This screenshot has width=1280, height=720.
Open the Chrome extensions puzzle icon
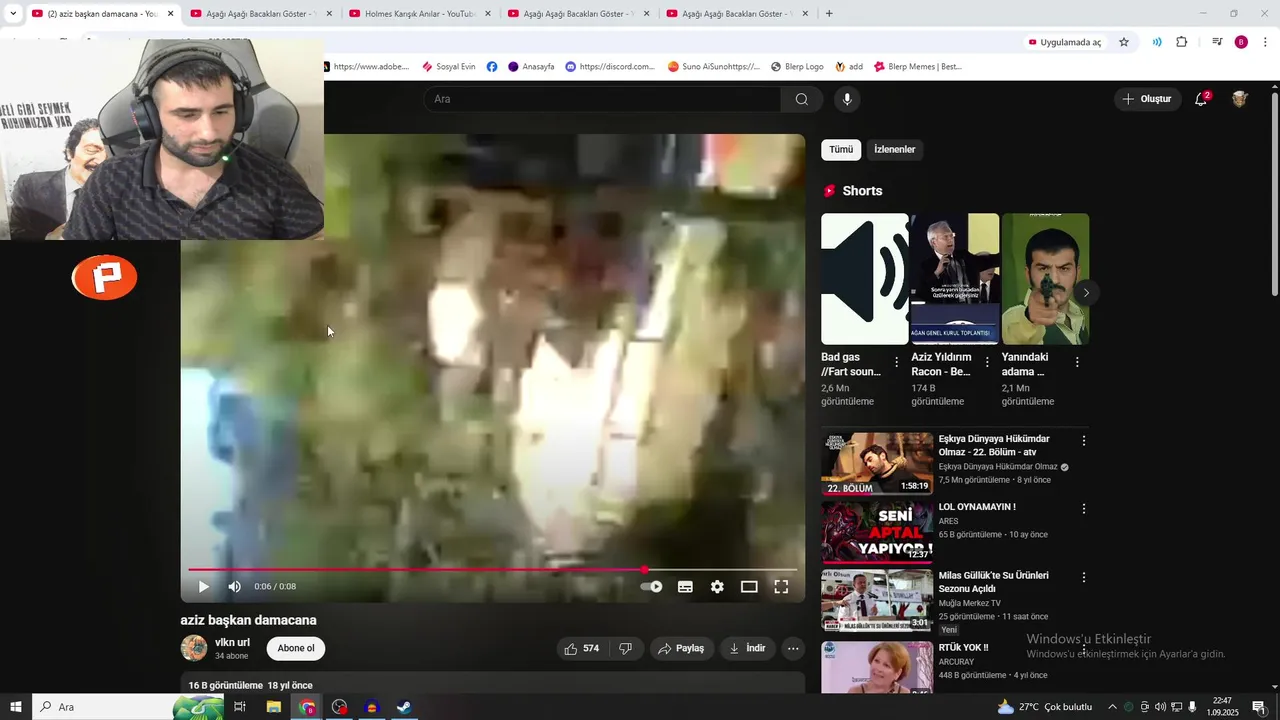[1182, 42]
